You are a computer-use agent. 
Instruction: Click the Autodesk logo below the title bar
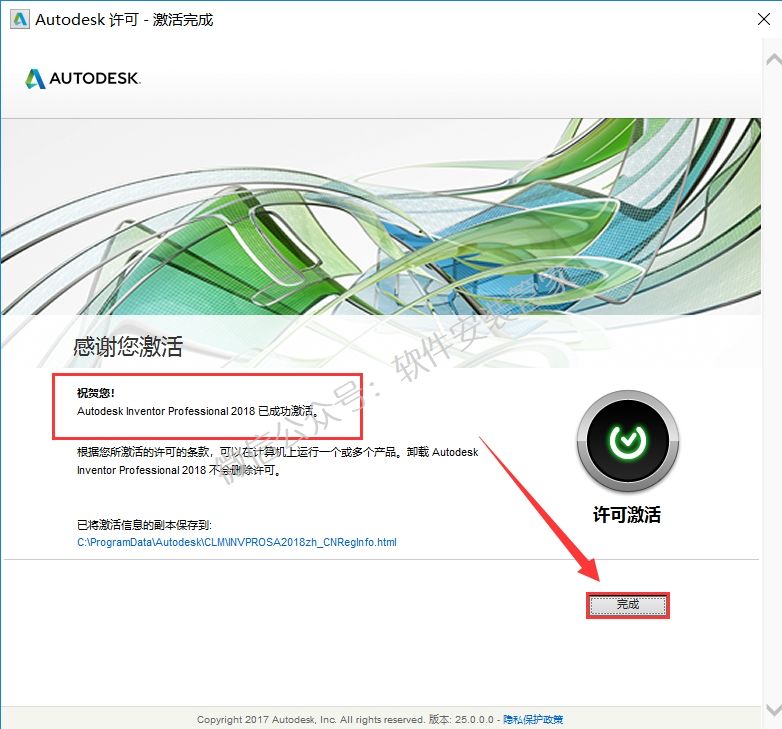pyautogui.click(x=36, y=78)
